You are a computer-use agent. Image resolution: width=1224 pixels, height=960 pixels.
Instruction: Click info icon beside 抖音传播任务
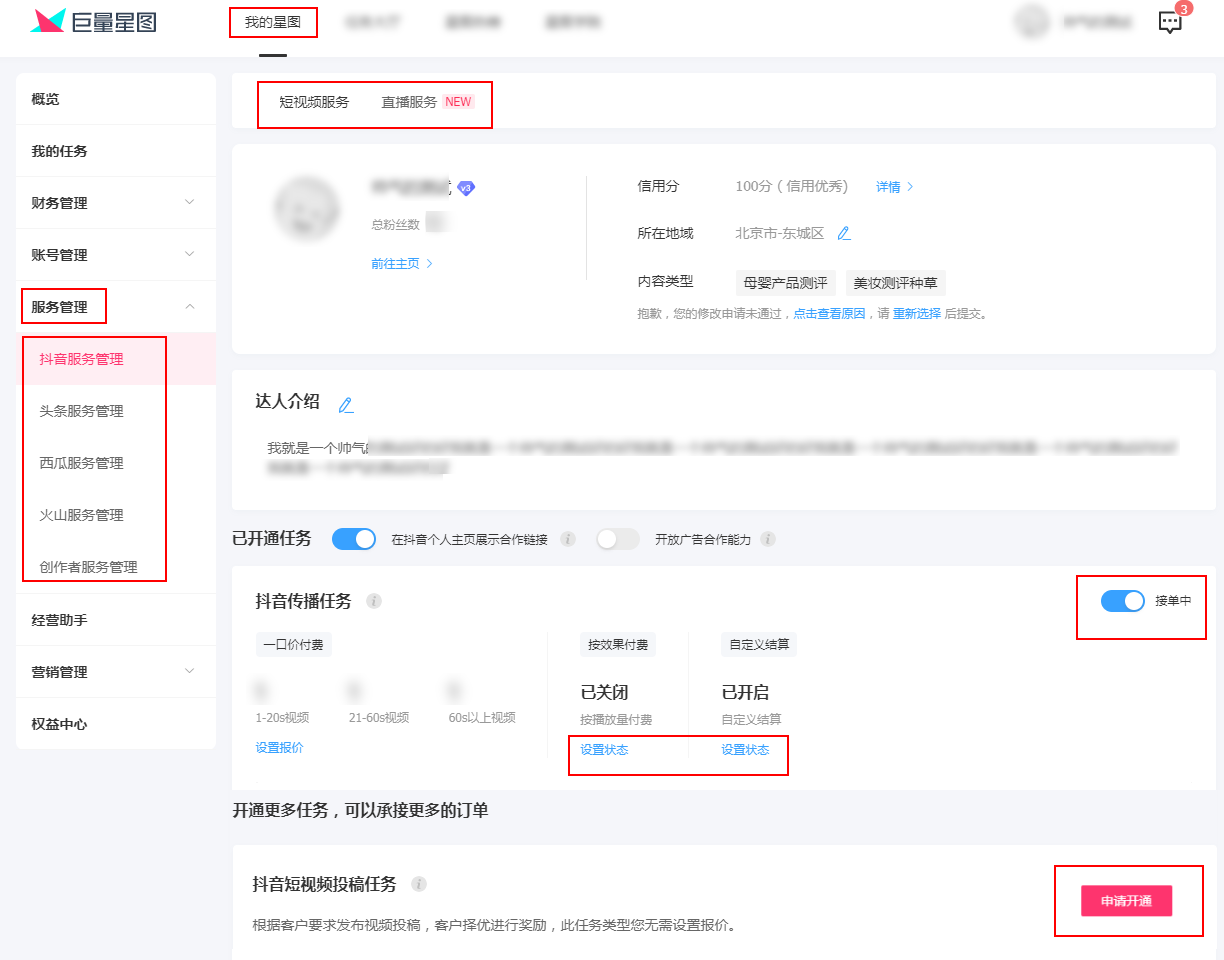(374, 601)
